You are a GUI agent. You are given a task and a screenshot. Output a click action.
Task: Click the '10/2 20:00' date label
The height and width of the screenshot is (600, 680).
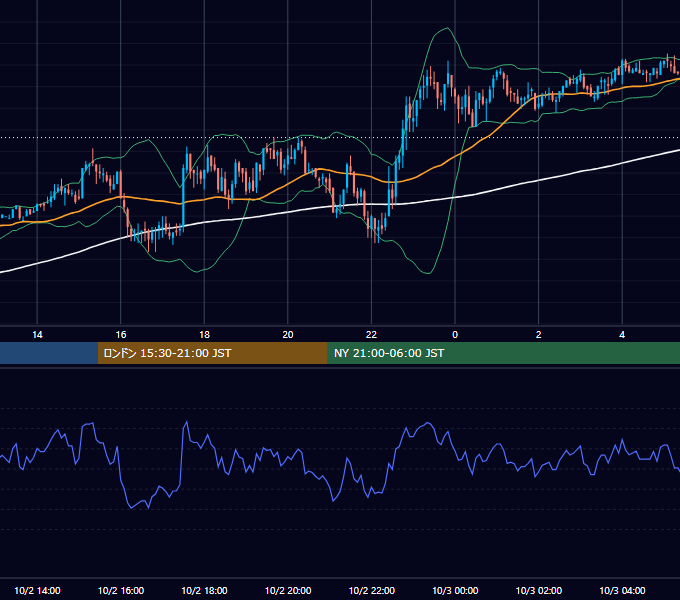pyautogui.click(x=288, y=590)
